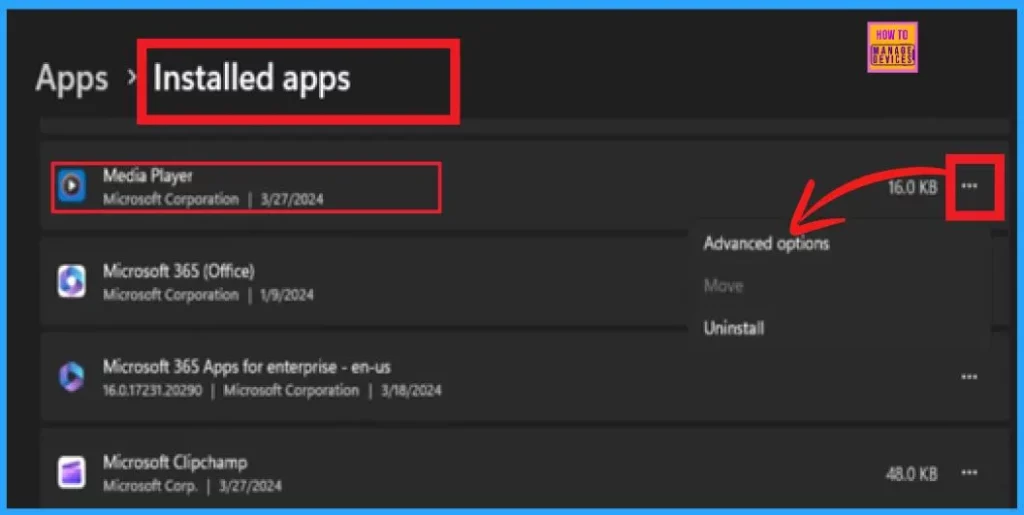This screenshot has width=1024, height=515.
Task: Choose Advanced options in the context menu
Action: coord(766,243)
